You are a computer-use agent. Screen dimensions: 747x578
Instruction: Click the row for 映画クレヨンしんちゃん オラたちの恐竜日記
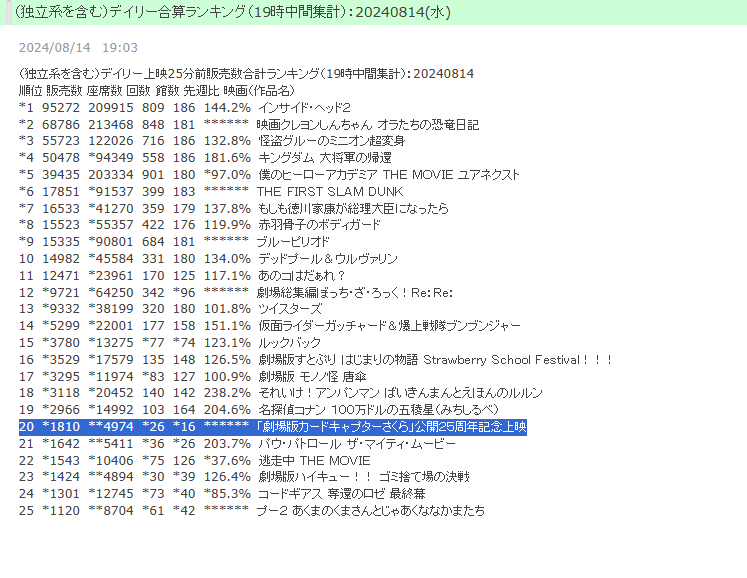tap(249, 125)
